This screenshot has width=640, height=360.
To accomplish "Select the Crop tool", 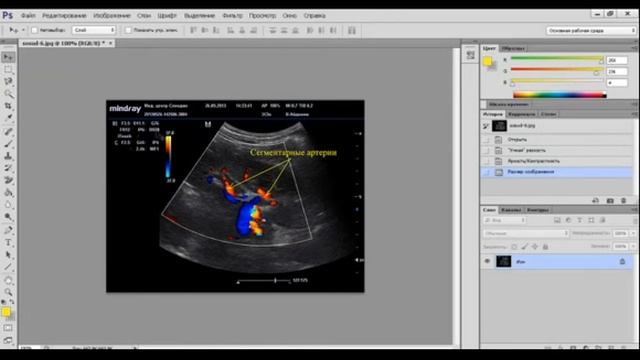I will [8, 106].
